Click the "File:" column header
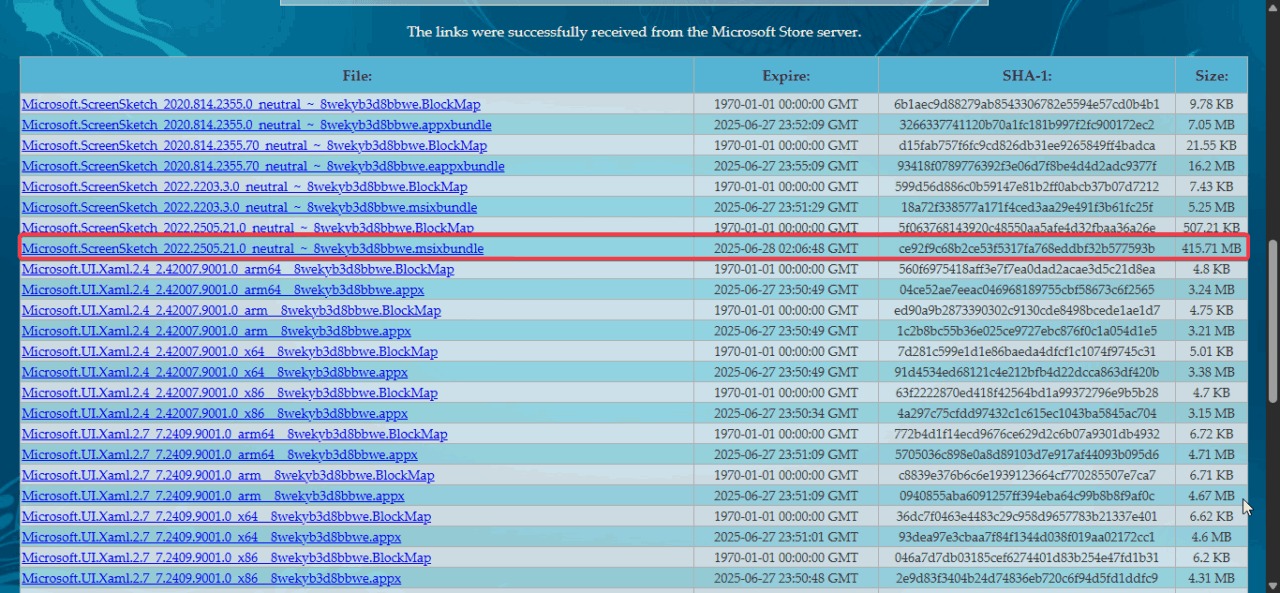Image resolution: width=1280 pixels, height=593 pixels. pos(357,75)
